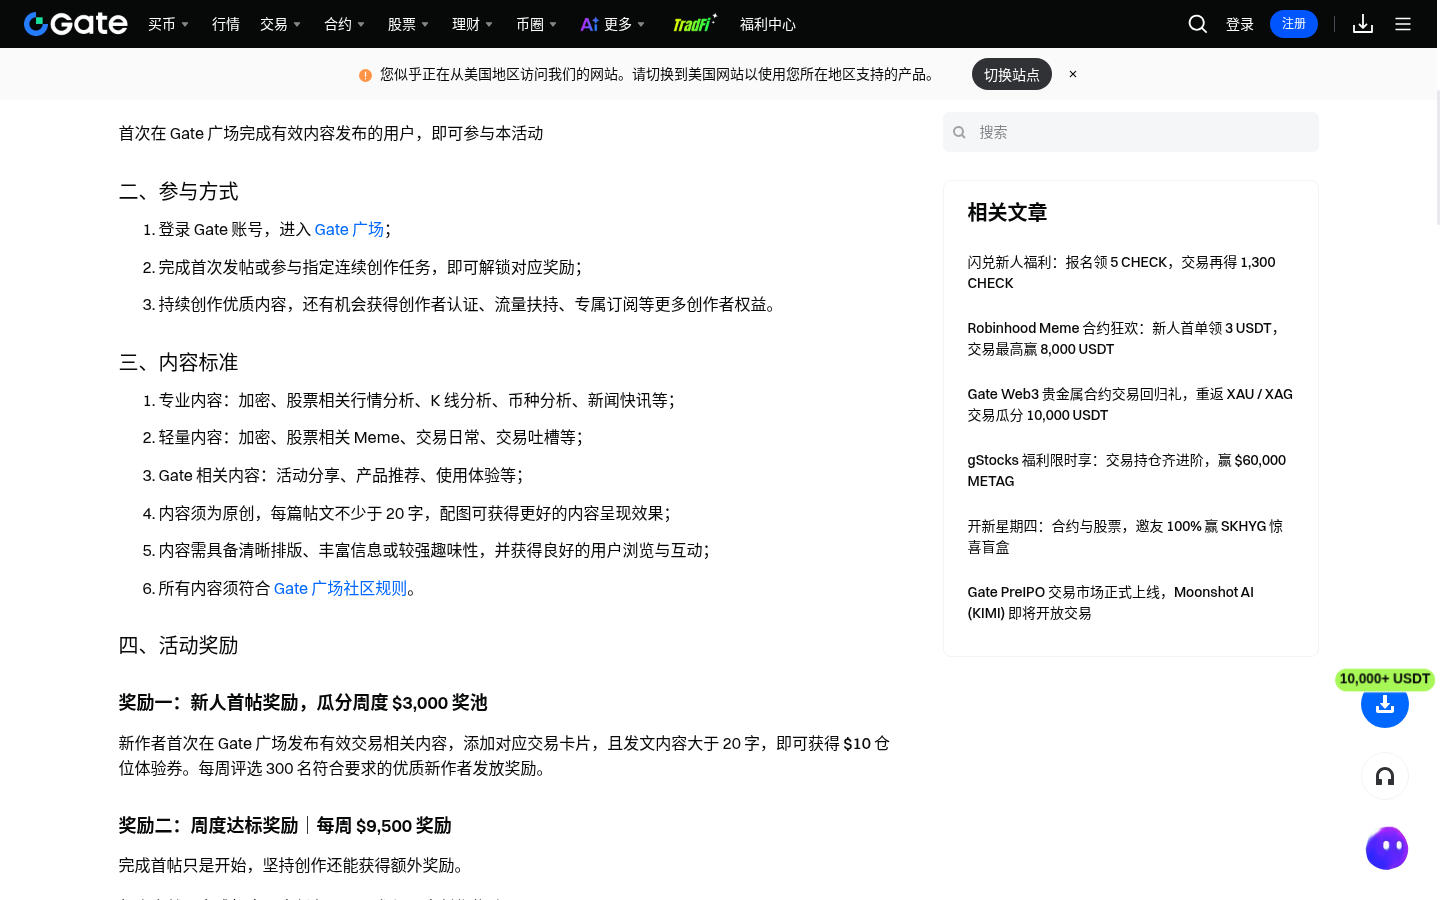Expand the 买币 dropdown menu

pyautogui.click(x=168, y=24)
